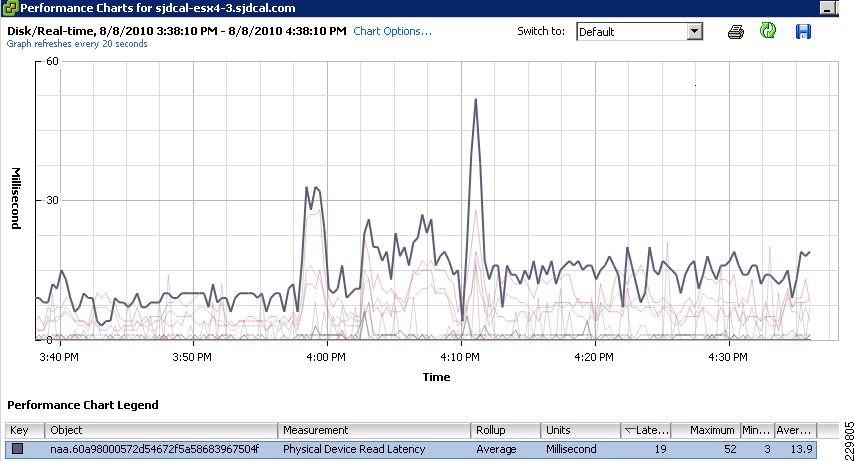Click the Min... column header
This screenshot has width=854, height=461.
click(758, 430)
